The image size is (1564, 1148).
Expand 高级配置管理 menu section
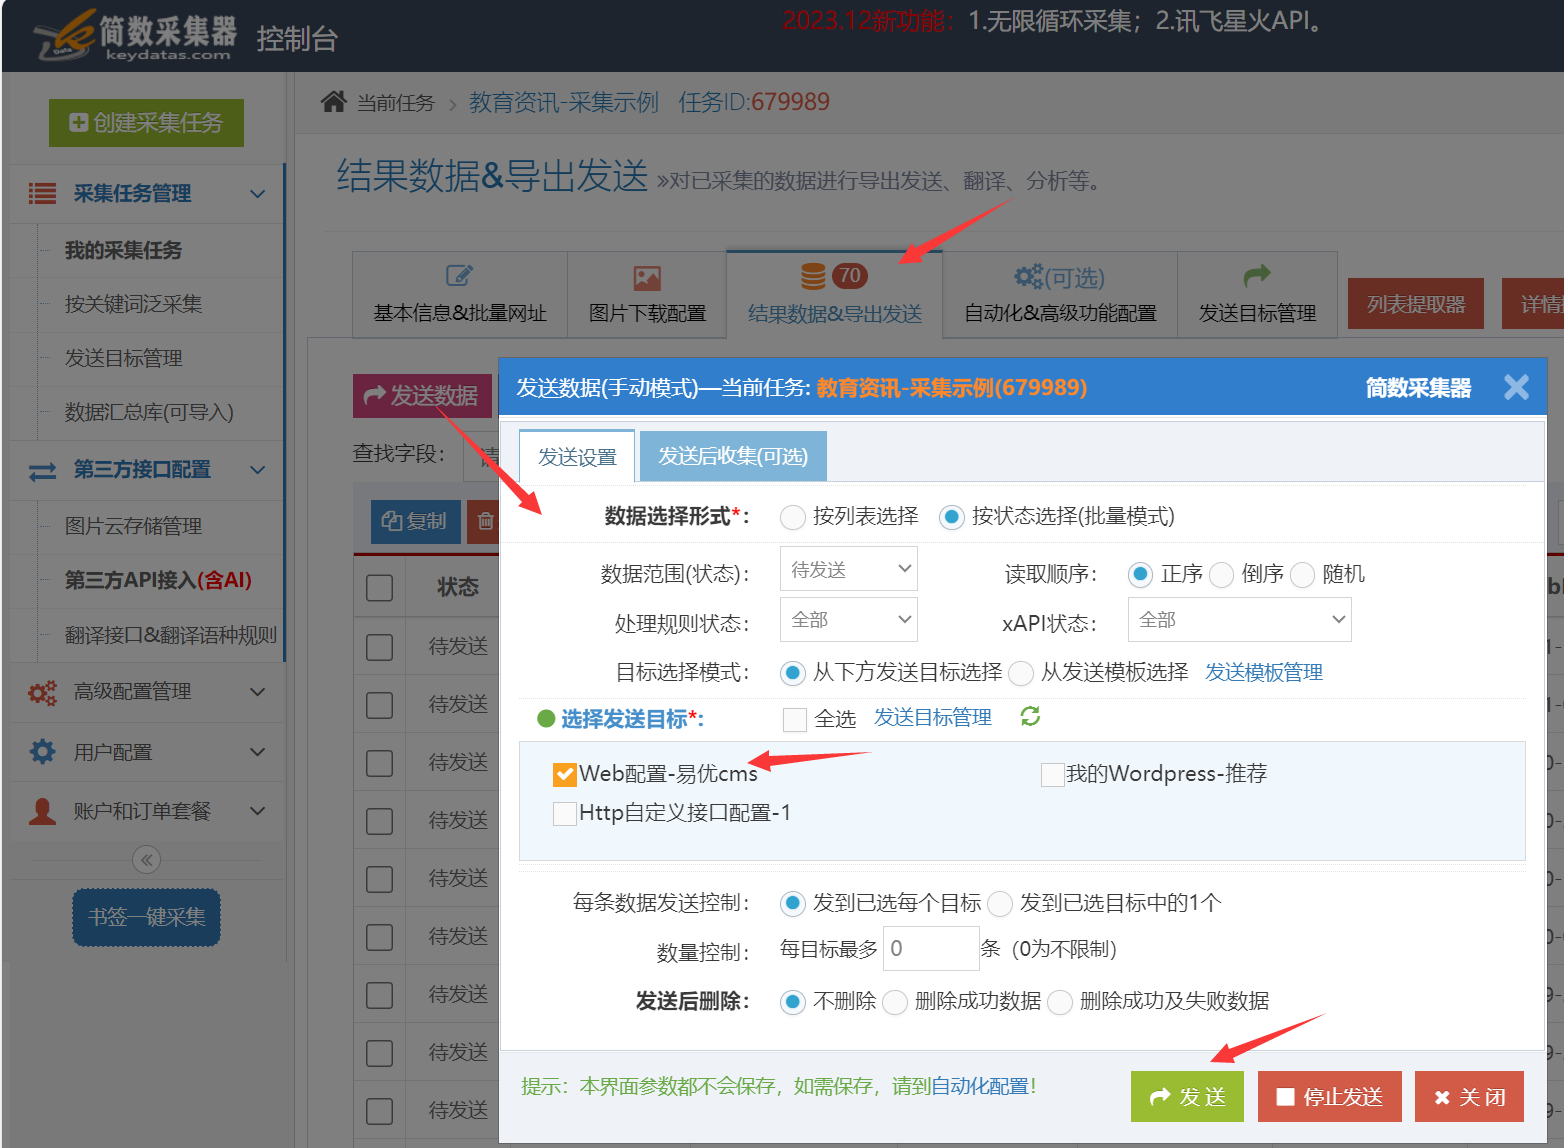pyautogui.click(x=257, y=692)
